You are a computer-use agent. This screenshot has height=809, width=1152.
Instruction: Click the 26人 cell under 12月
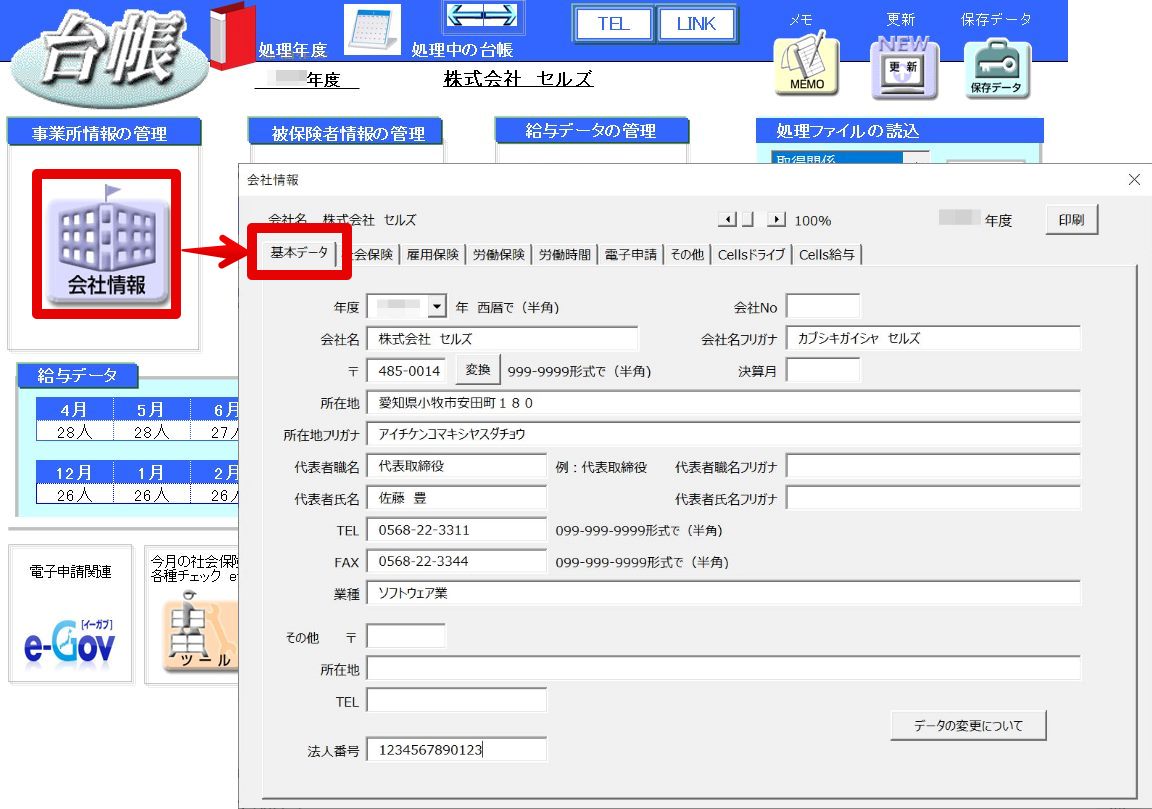[75, 495]
